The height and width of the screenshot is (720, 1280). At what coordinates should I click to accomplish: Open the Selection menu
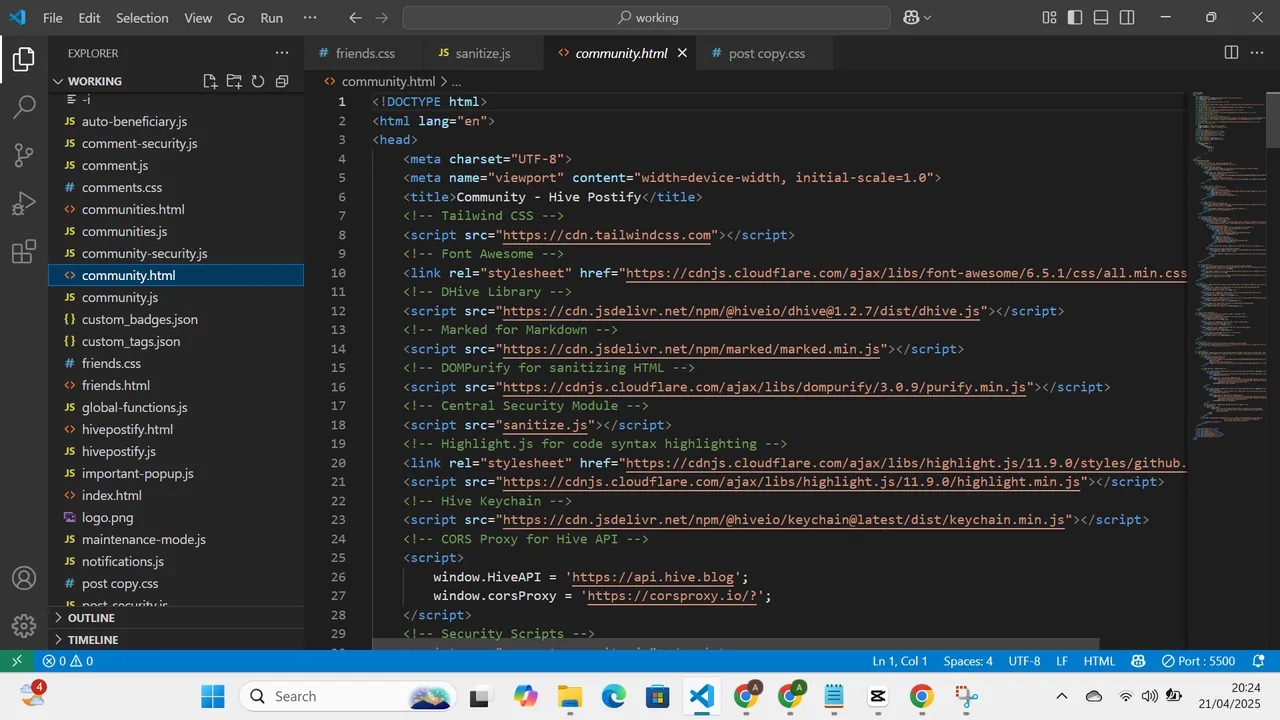[x=142, y=18]
